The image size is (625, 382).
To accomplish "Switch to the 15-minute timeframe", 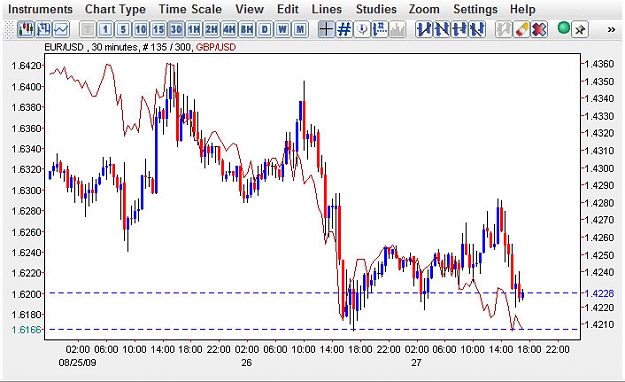I will click(158, 30).
